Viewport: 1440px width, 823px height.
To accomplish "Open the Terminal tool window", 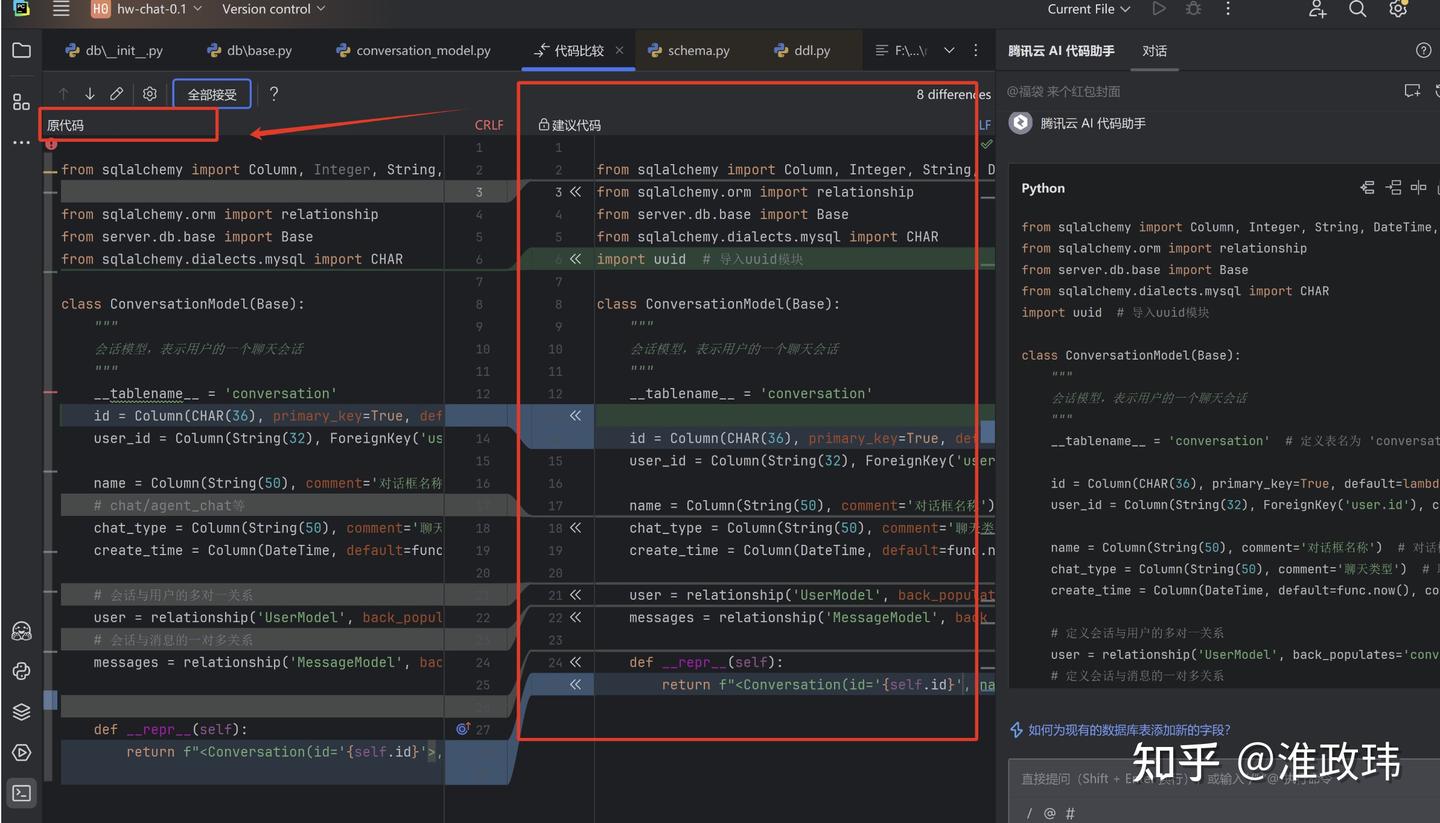I will 21,793.
